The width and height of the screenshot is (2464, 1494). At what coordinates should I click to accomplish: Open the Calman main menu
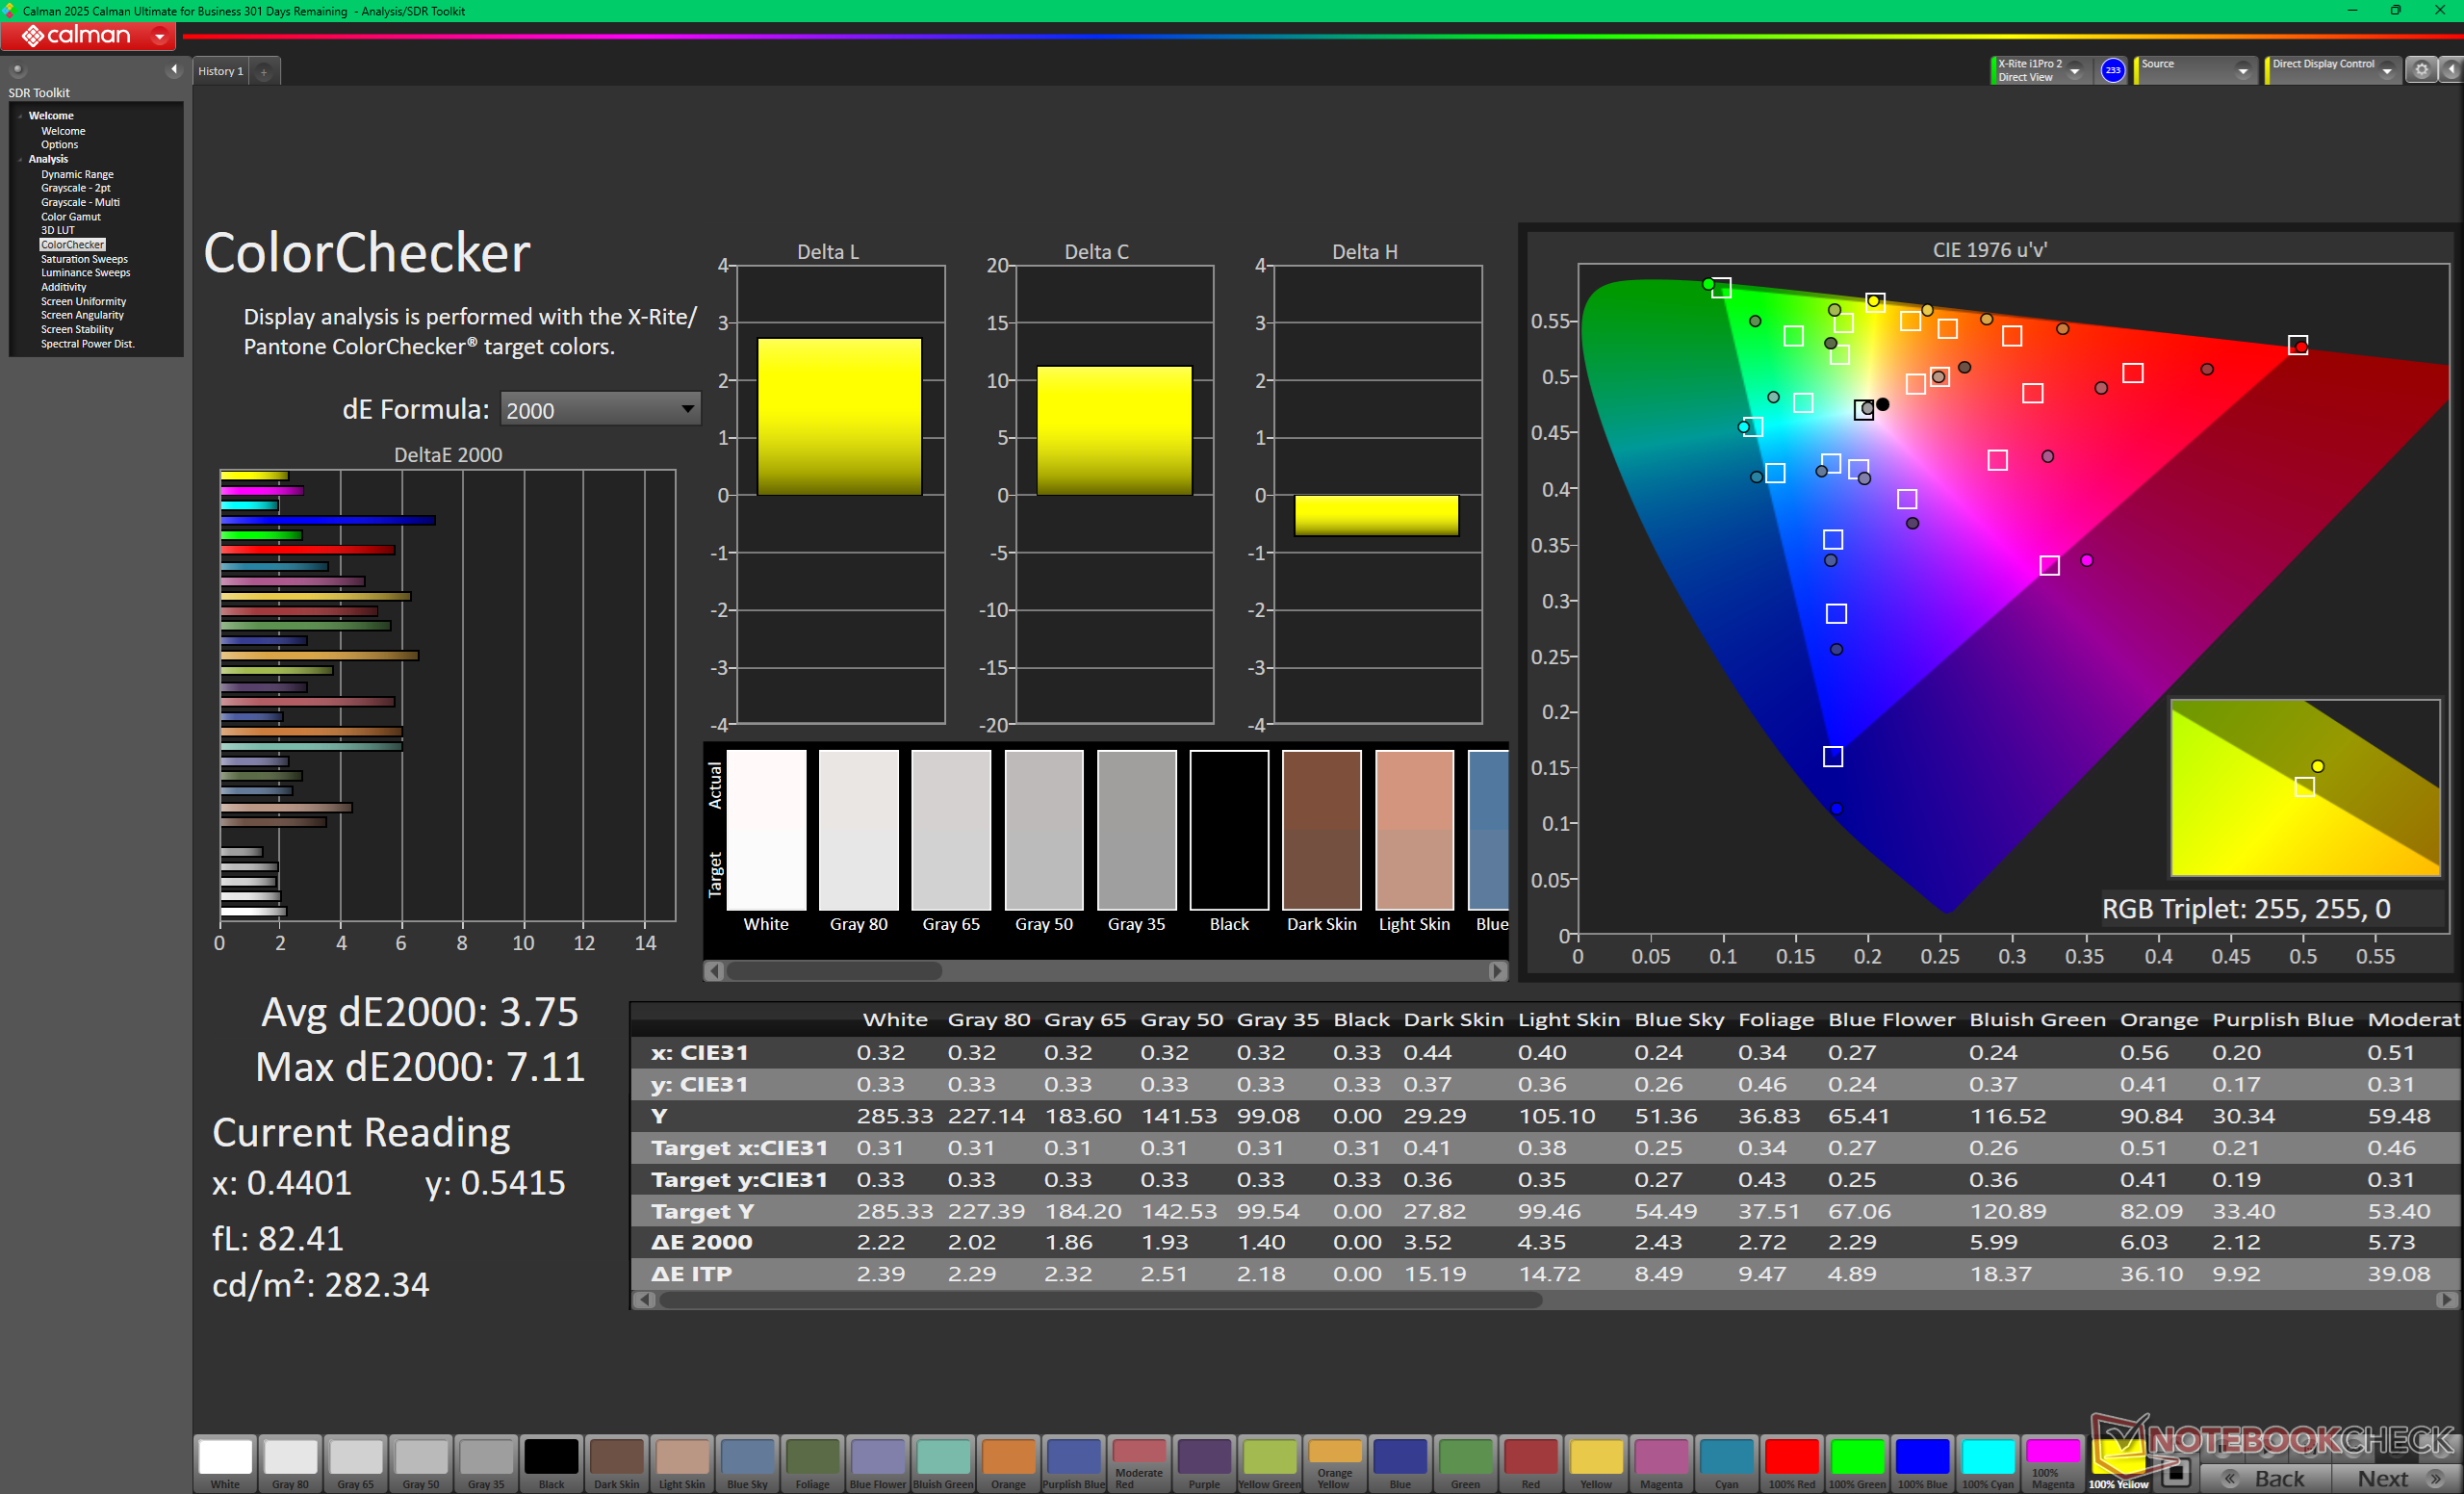coord(88,36)
